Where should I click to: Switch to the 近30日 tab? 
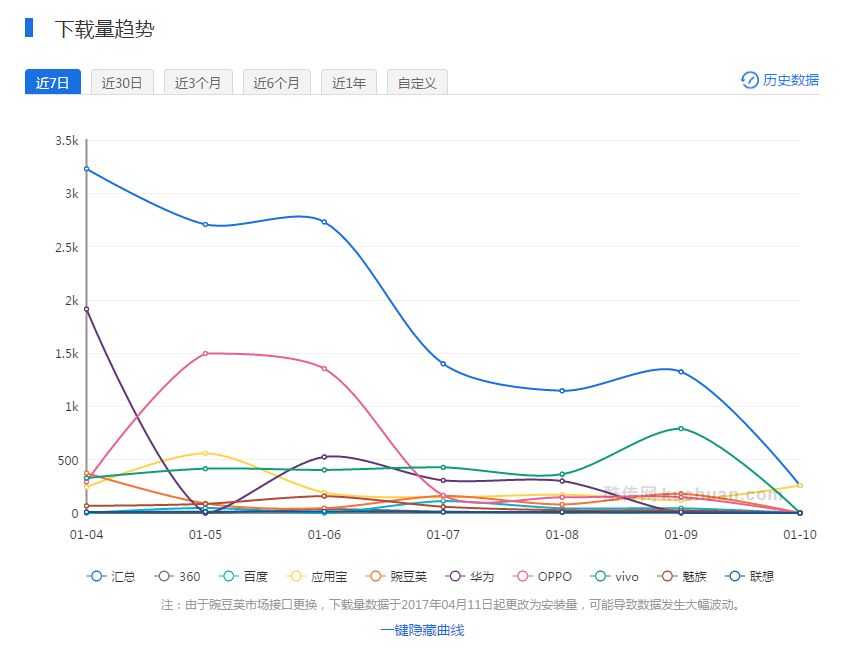pyautogui.click(x=122, y=83)
